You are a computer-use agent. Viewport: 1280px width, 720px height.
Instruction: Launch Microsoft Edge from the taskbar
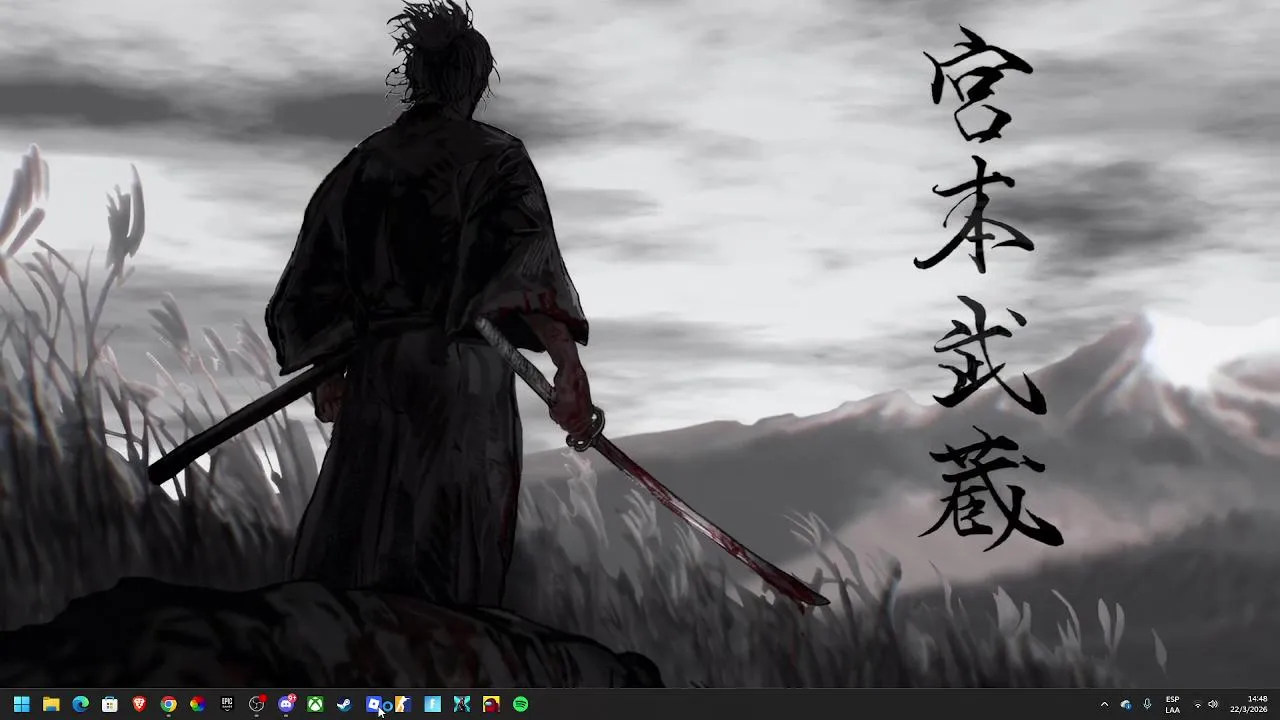[x=80, y=704]
